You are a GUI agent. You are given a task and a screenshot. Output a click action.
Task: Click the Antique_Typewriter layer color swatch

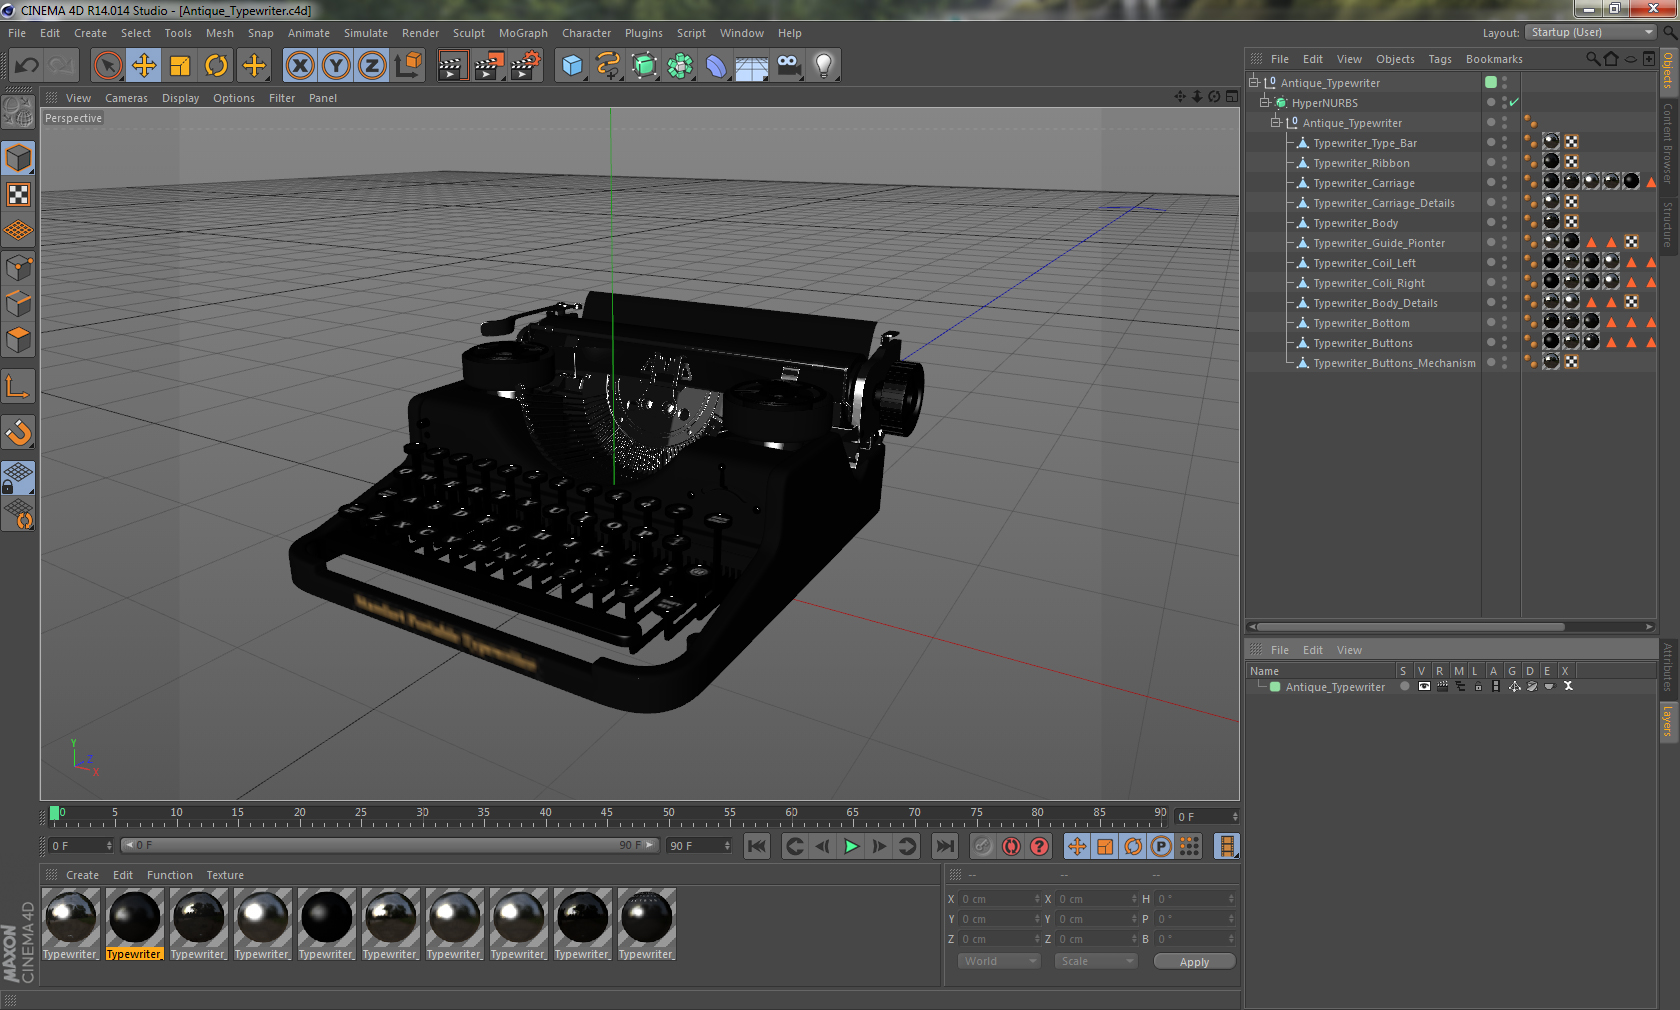[x=1275, y=687]
